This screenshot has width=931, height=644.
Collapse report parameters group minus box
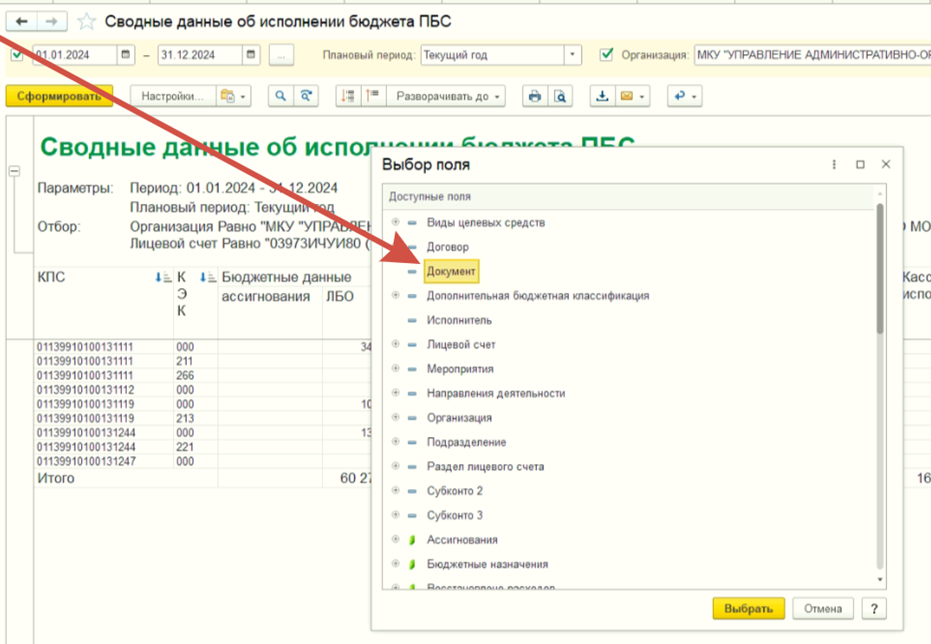14,171
